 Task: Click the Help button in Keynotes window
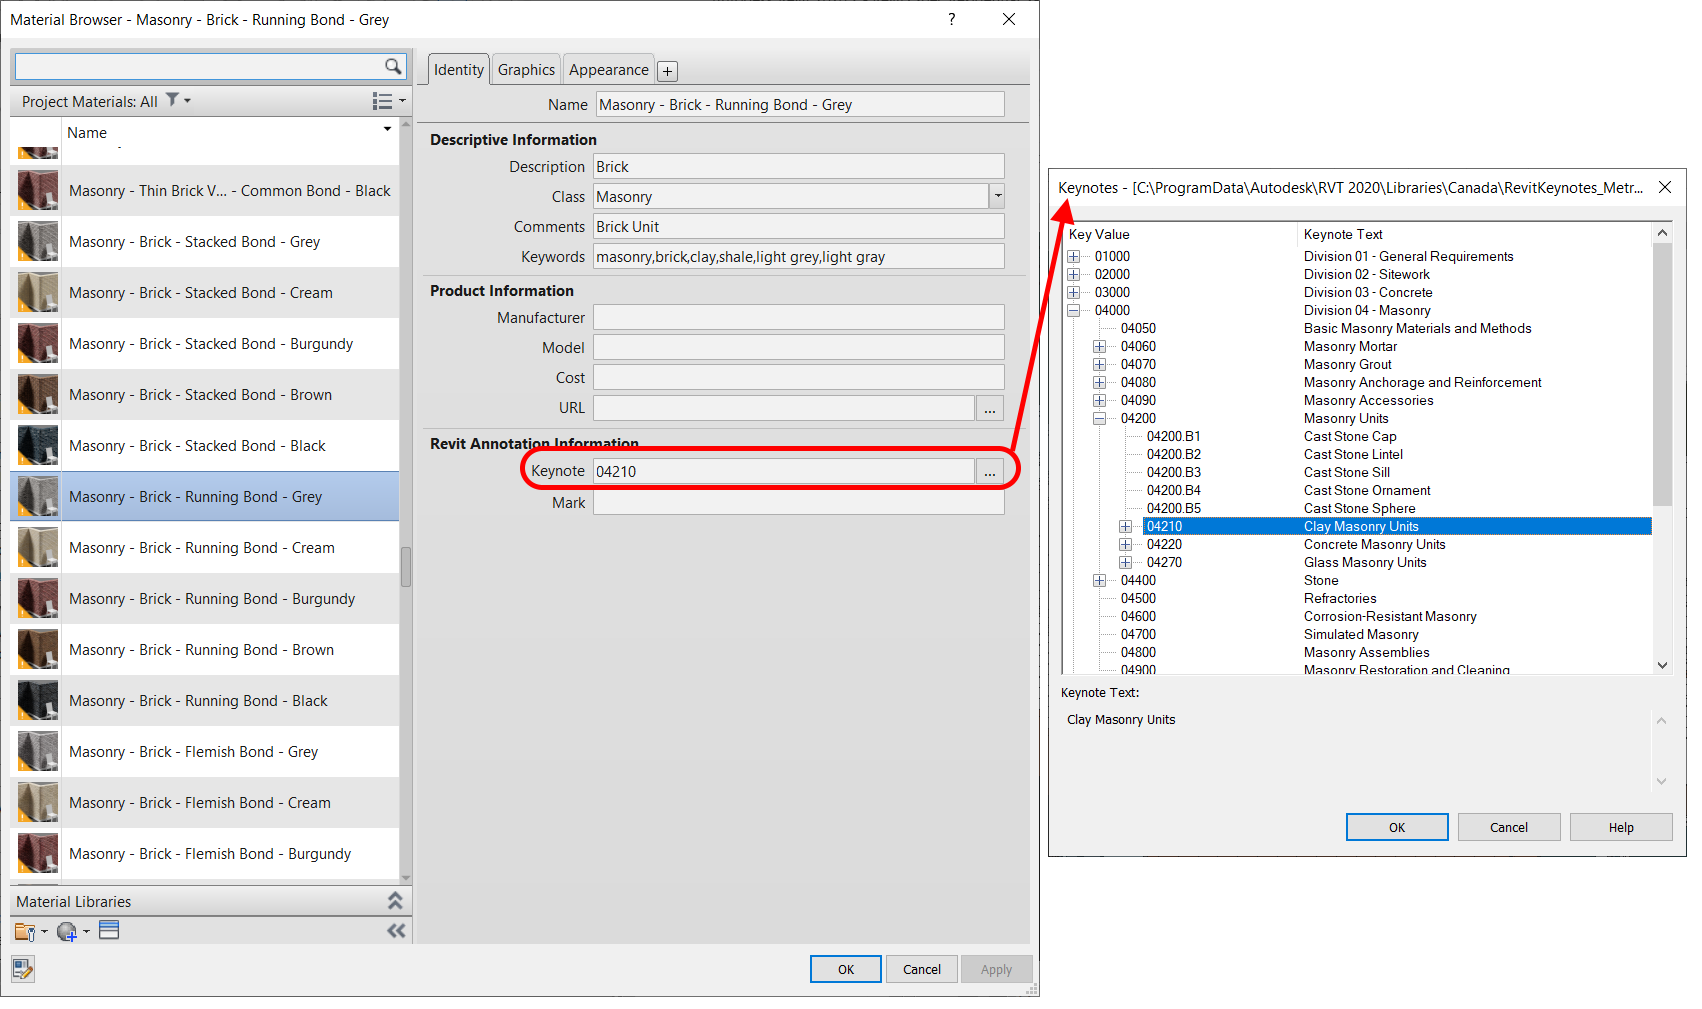coord(1620,827)
